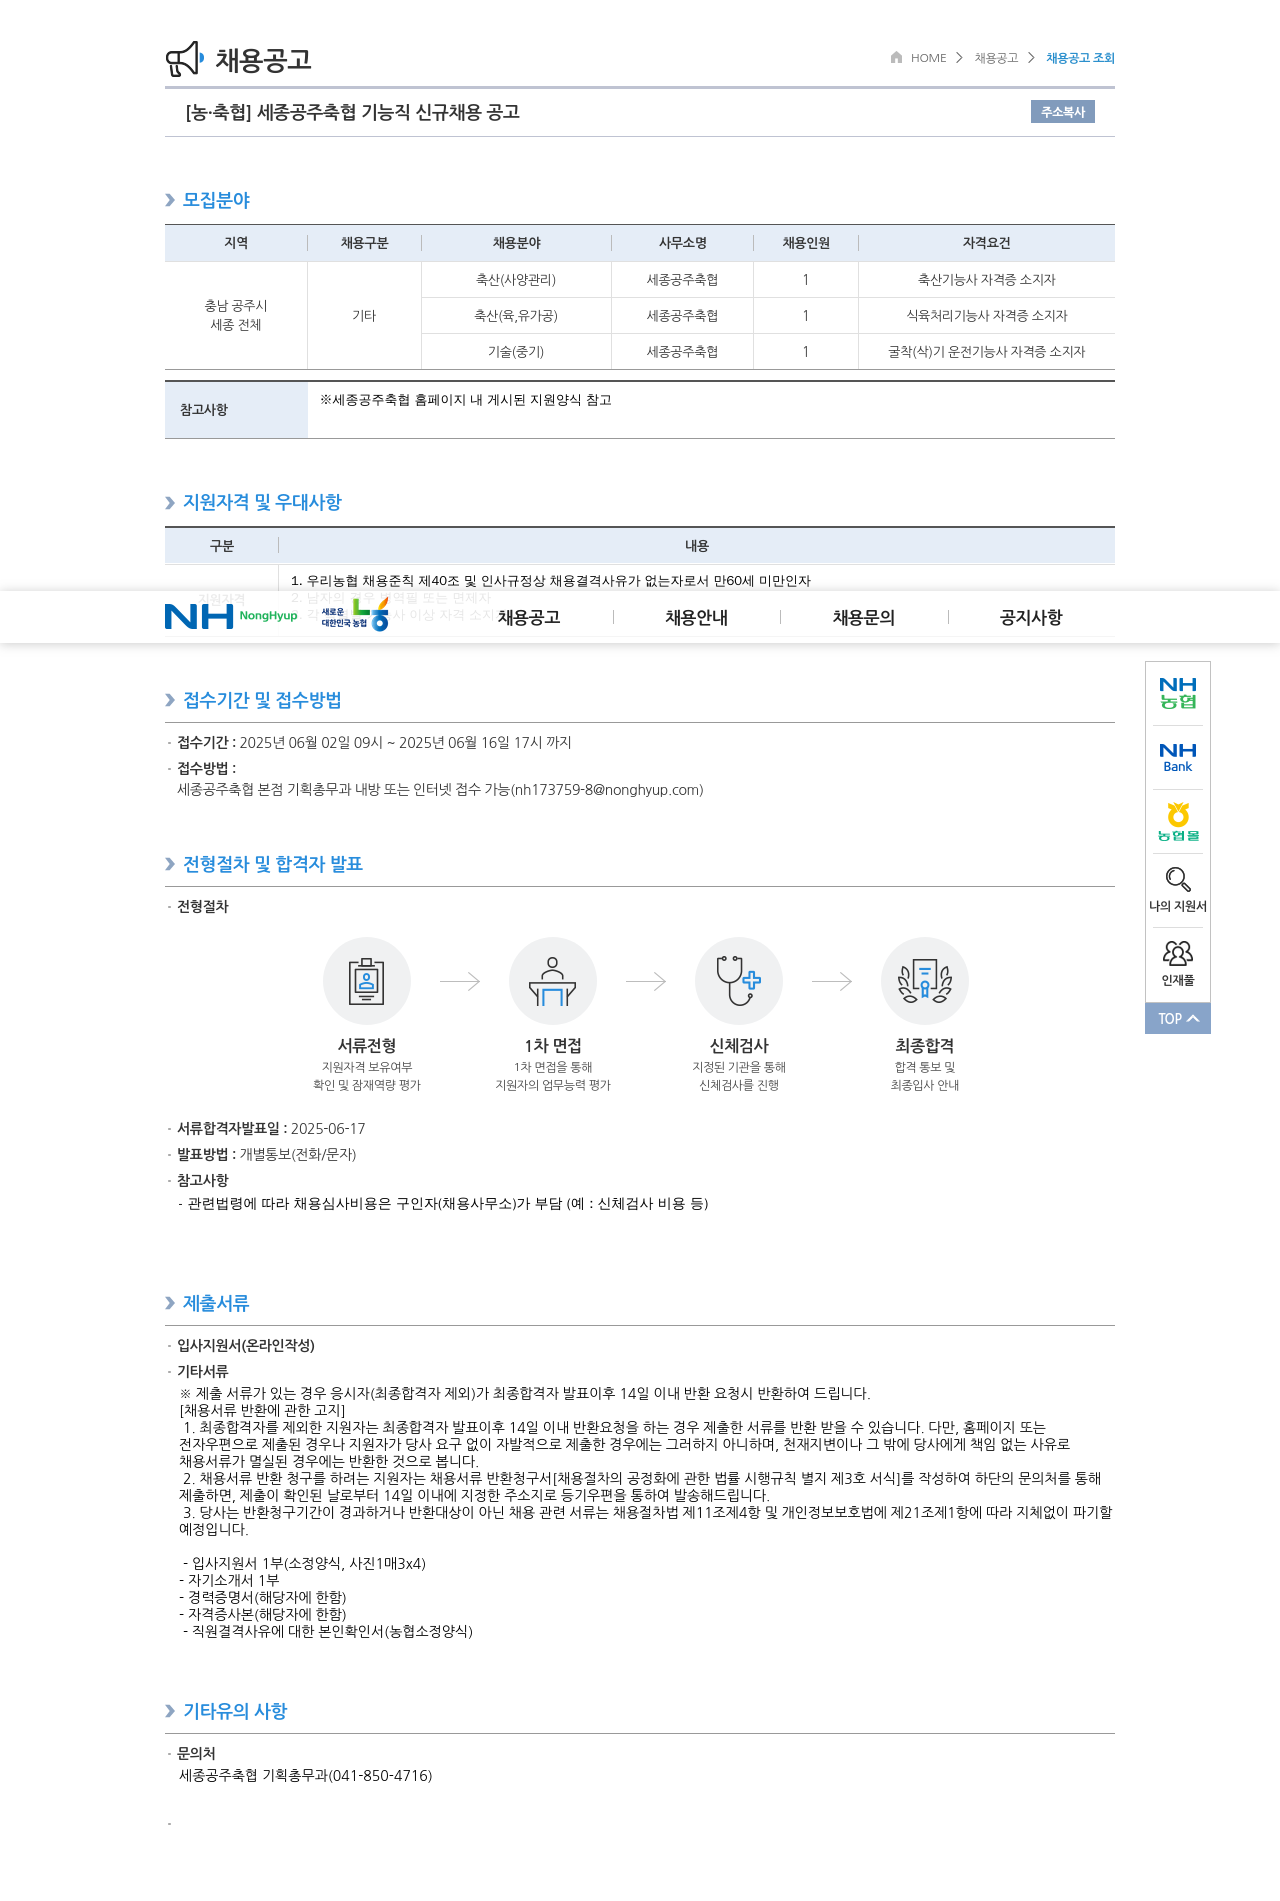Click the 굴착(삭)기 운전기능사 자격증 소지자 cell
Image resolution: width=1280 pixels, height=1901 pixels.
coord(987,352)
